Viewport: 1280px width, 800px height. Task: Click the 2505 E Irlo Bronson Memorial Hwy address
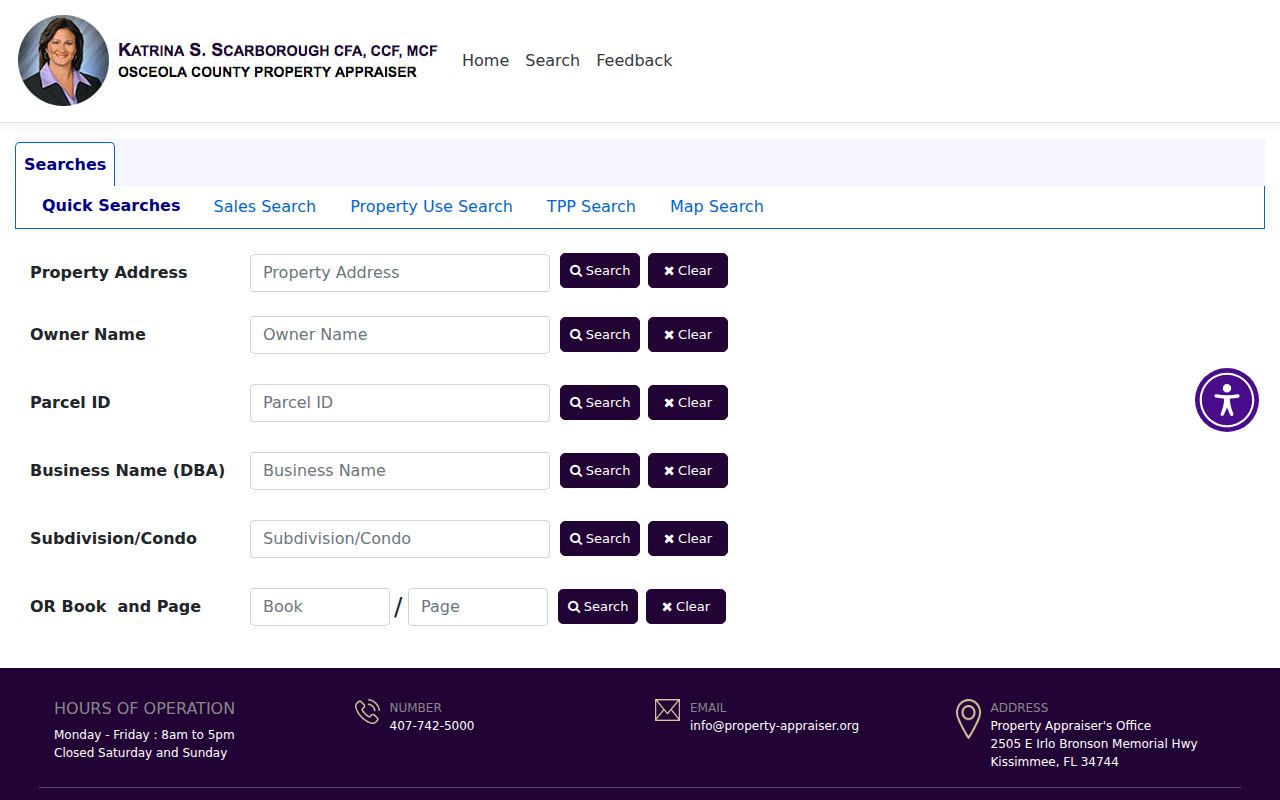pyautogui.click(x=1094, y=744)
